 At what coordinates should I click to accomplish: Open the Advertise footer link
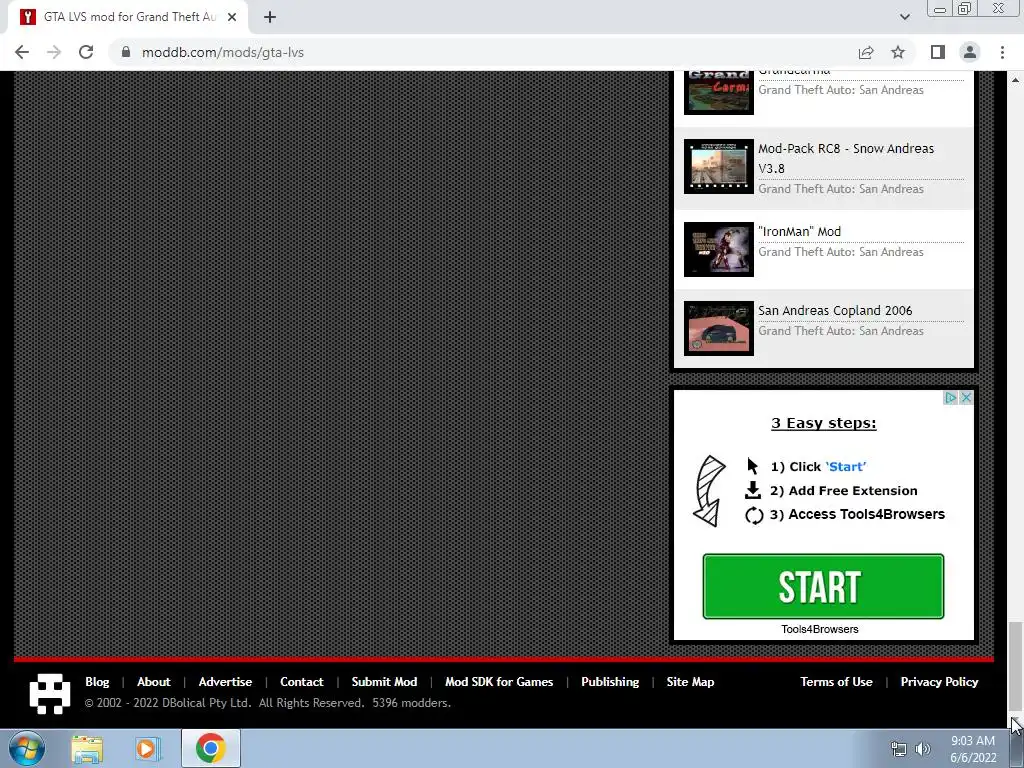pos(225,682)
